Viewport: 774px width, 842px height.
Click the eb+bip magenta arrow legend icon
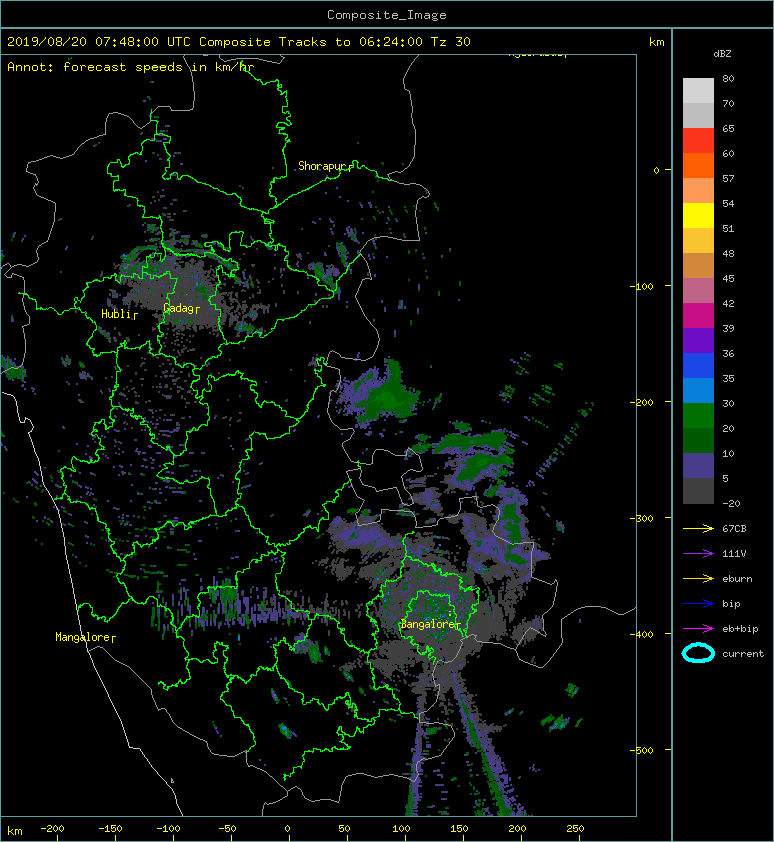coord(698,629)
